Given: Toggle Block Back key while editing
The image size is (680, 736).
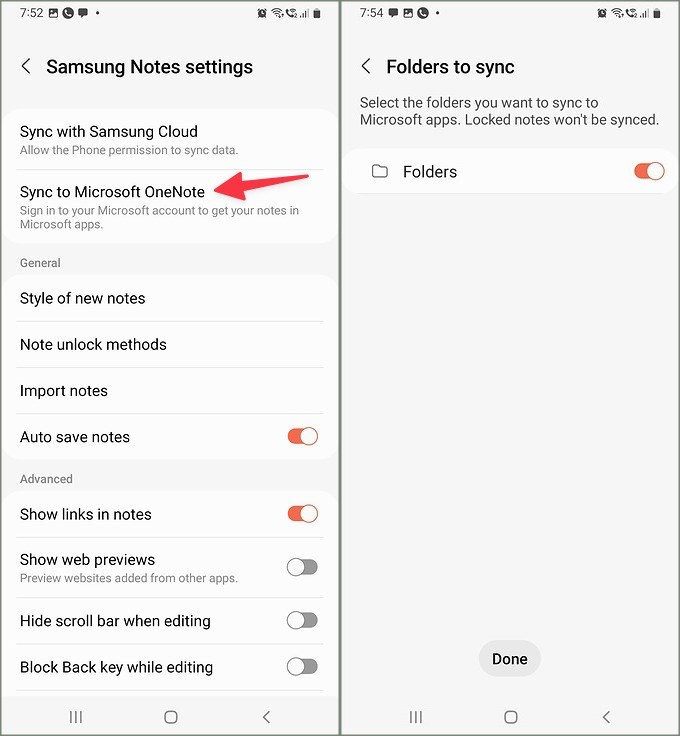Looking at the screenshot, I should (303, 667).
